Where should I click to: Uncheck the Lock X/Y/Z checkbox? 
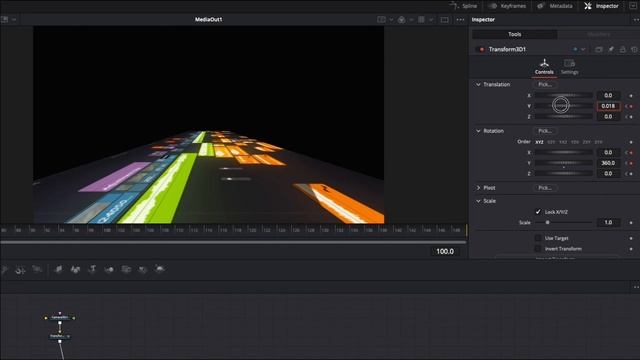[x=538, y=212]
